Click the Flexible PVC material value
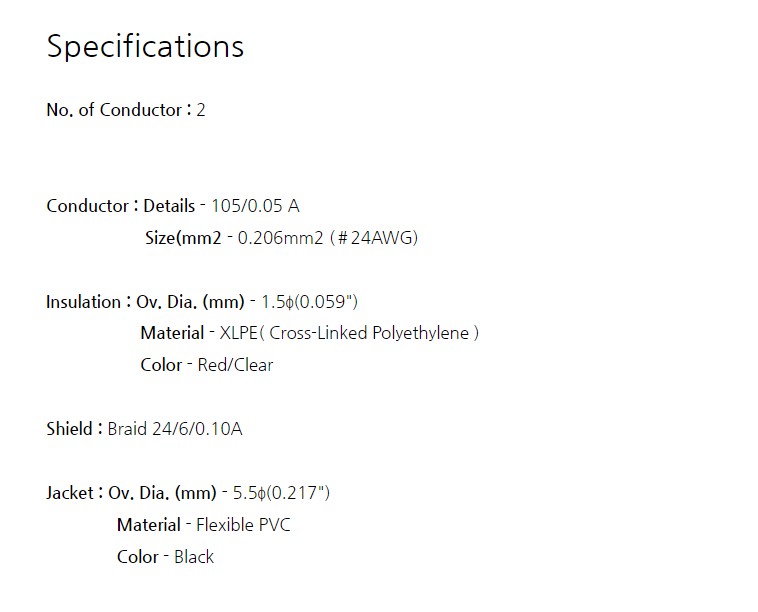The image size is (758, 612). [243, 525]
